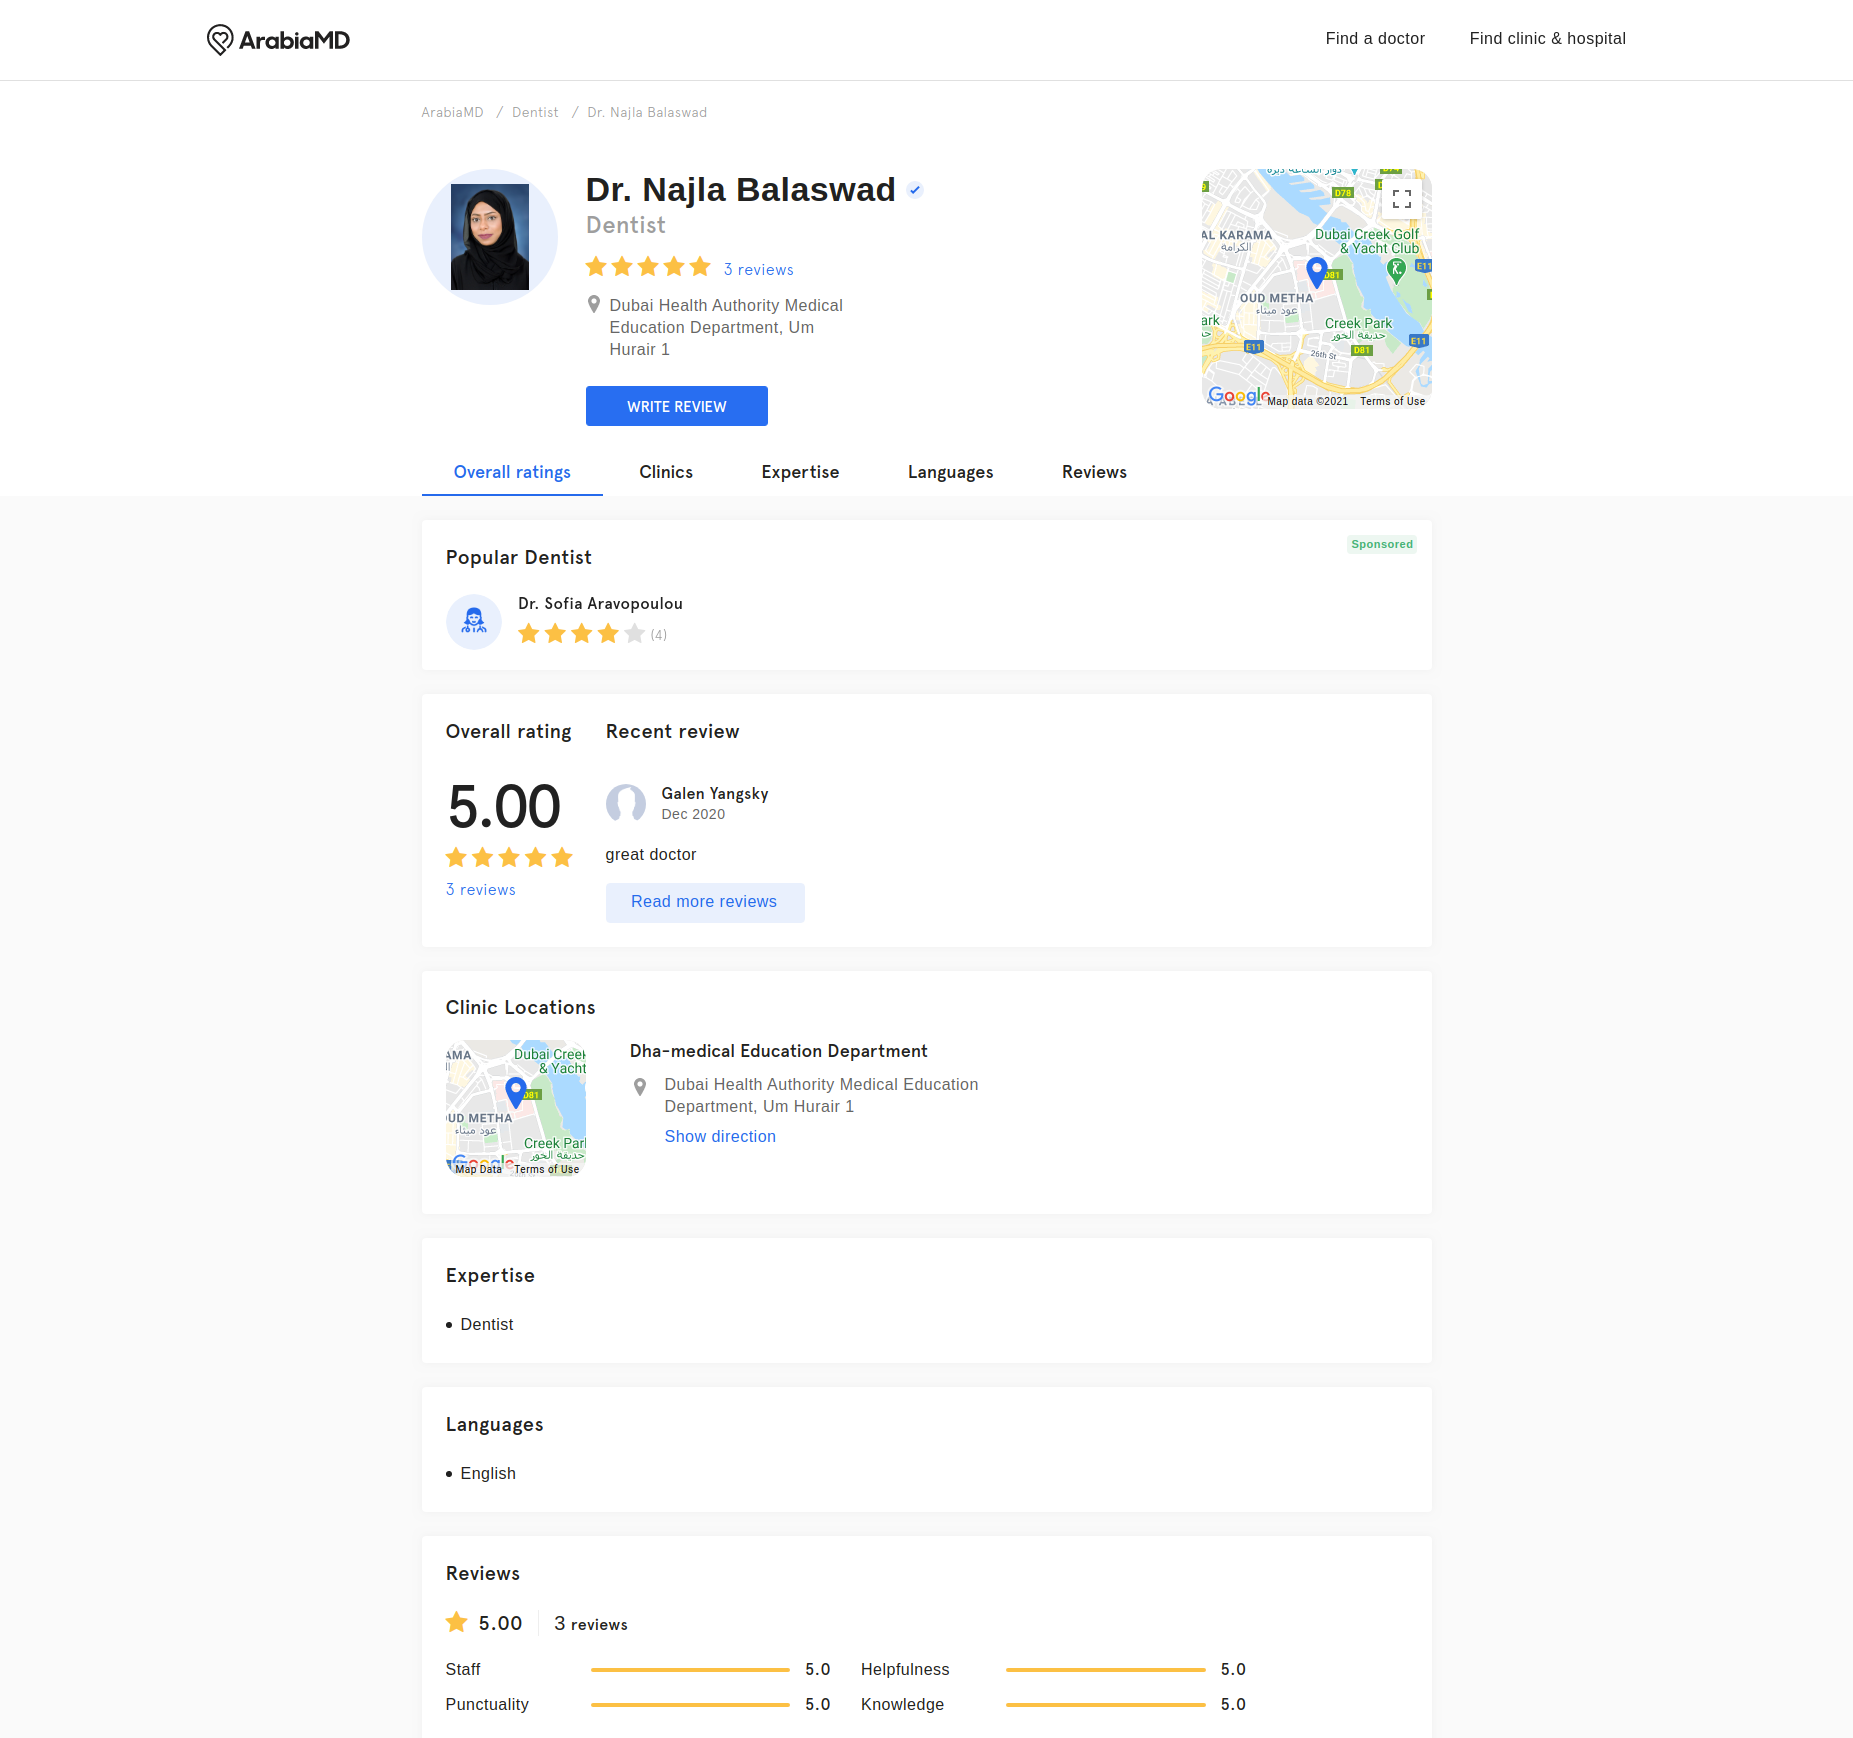
Task: Click the verified badge beside doctor name
Action: tap(914, 190)
